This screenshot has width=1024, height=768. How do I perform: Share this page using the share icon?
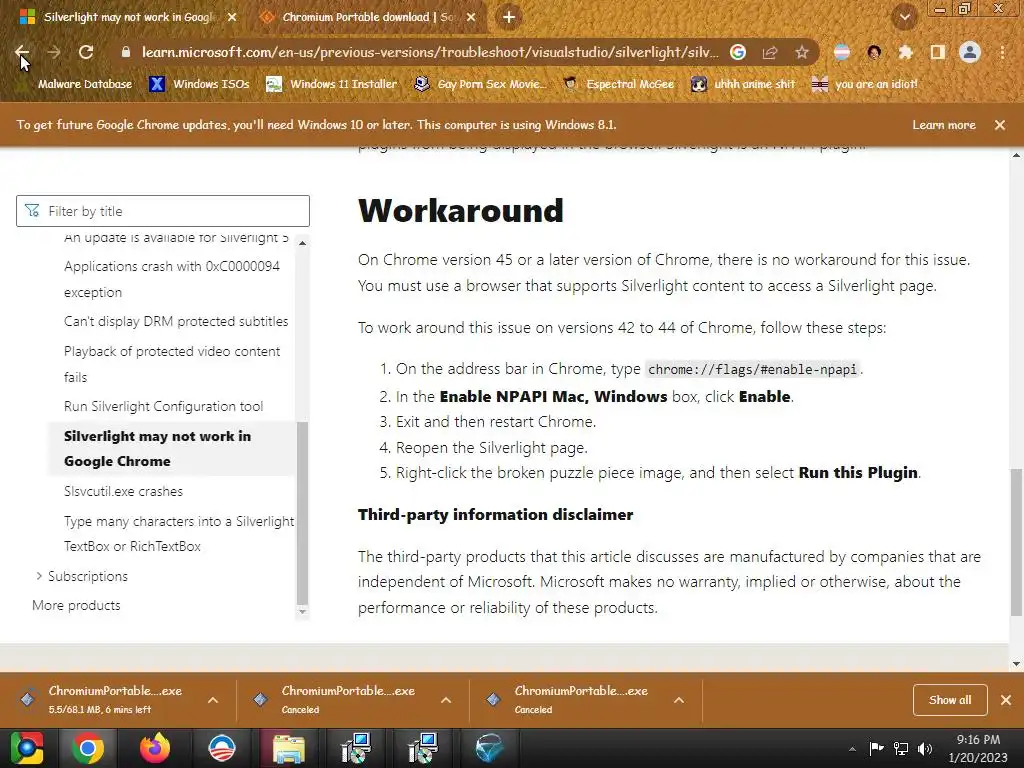click(770, 52)
